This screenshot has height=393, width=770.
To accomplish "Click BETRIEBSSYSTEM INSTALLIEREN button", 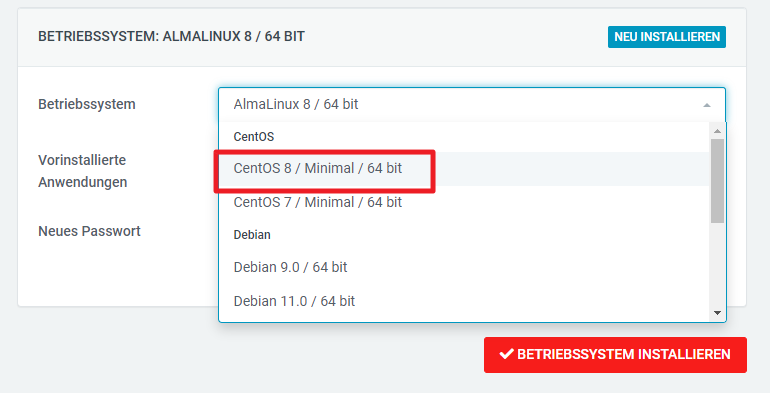I will [x=615, y=355].
